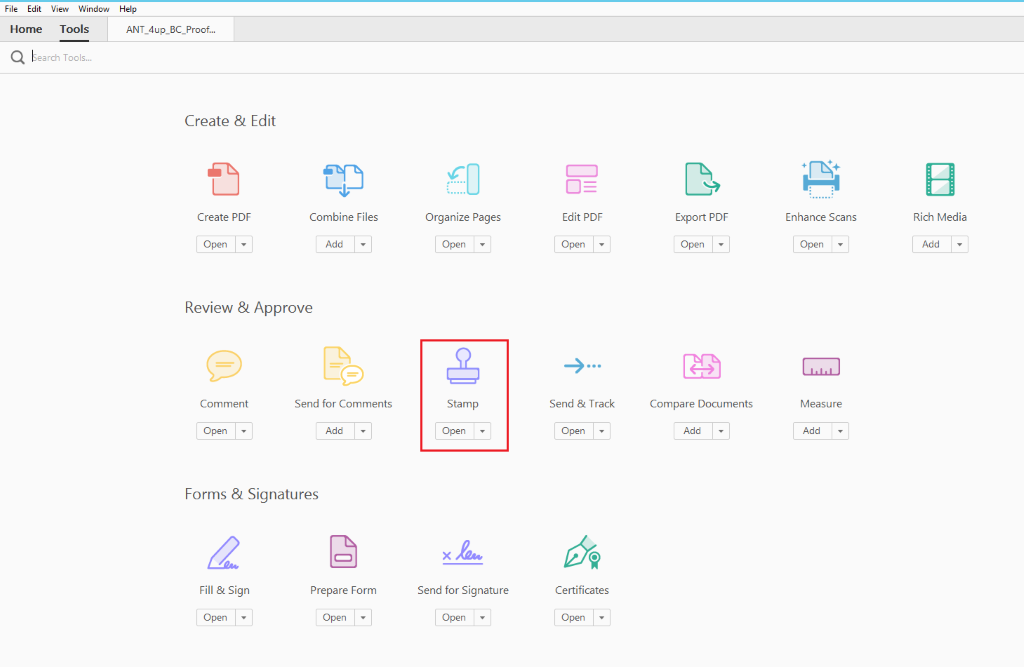Open the Edit PDF tool icon

click(x=581, y=180)
